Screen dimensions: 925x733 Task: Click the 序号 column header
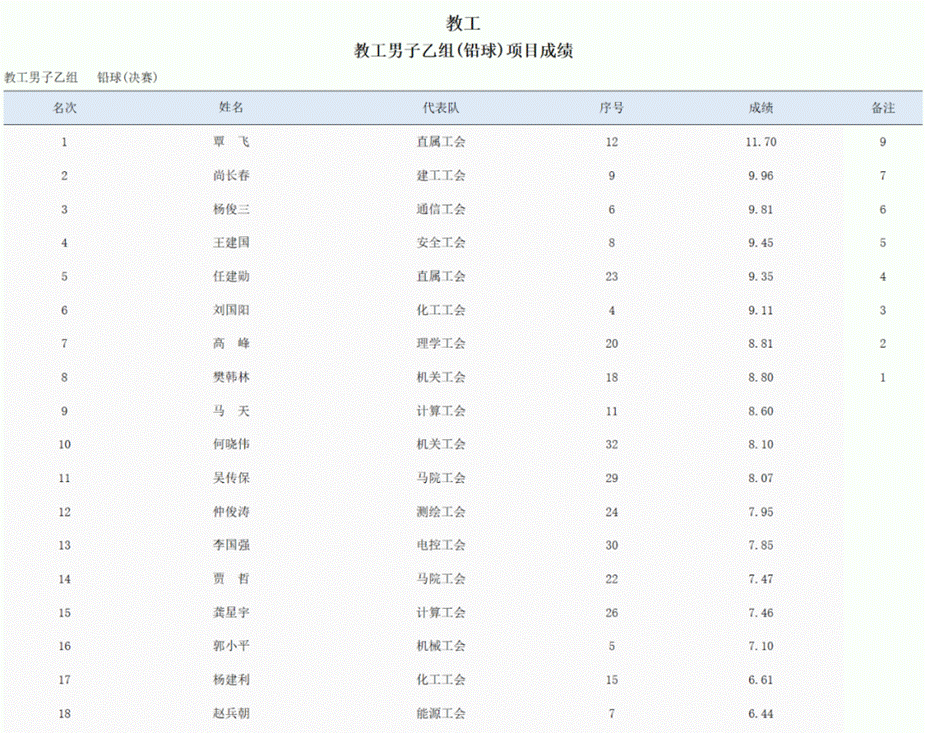(x=612, y=108)
